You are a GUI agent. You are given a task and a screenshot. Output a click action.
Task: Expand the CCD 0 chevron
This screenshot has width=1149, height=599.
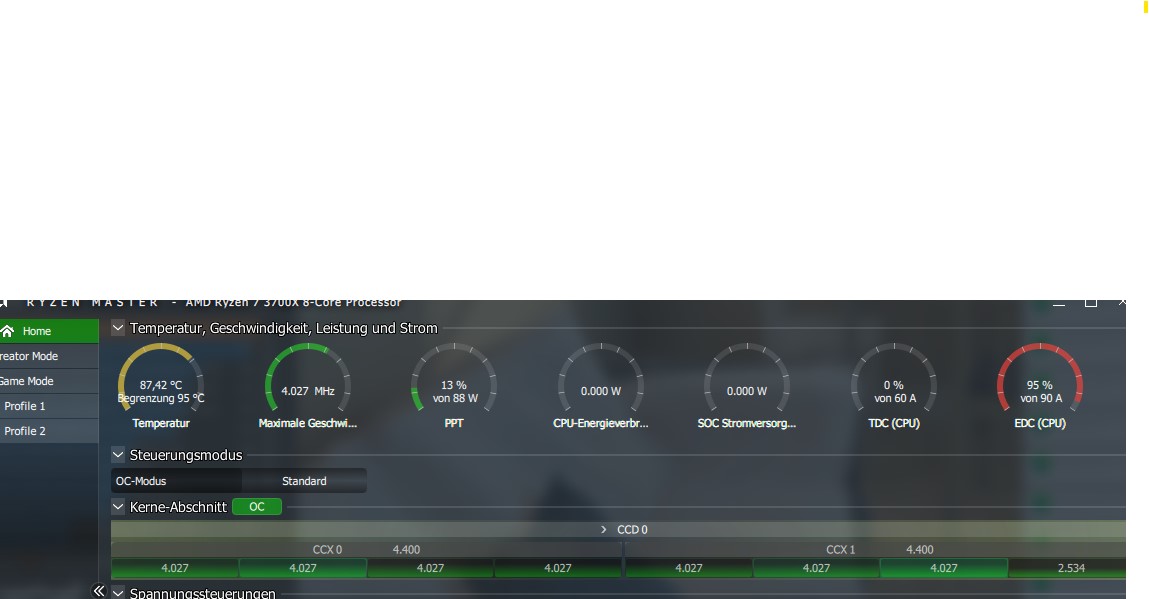click(x=604, y=529)
